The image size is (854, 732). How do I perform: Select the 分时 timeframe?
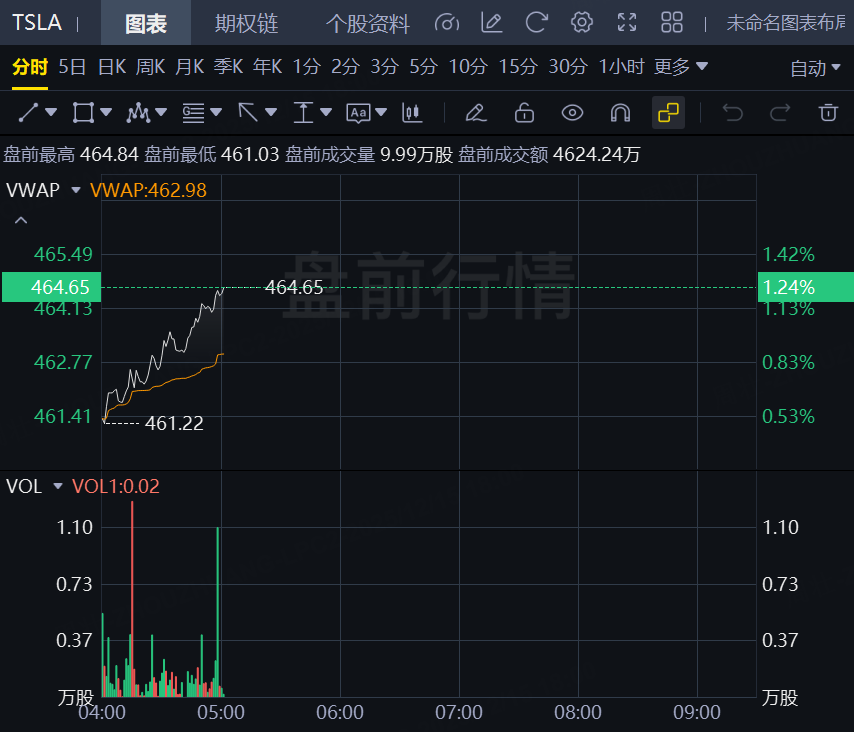pyautogui.click(x=30, y=67)
